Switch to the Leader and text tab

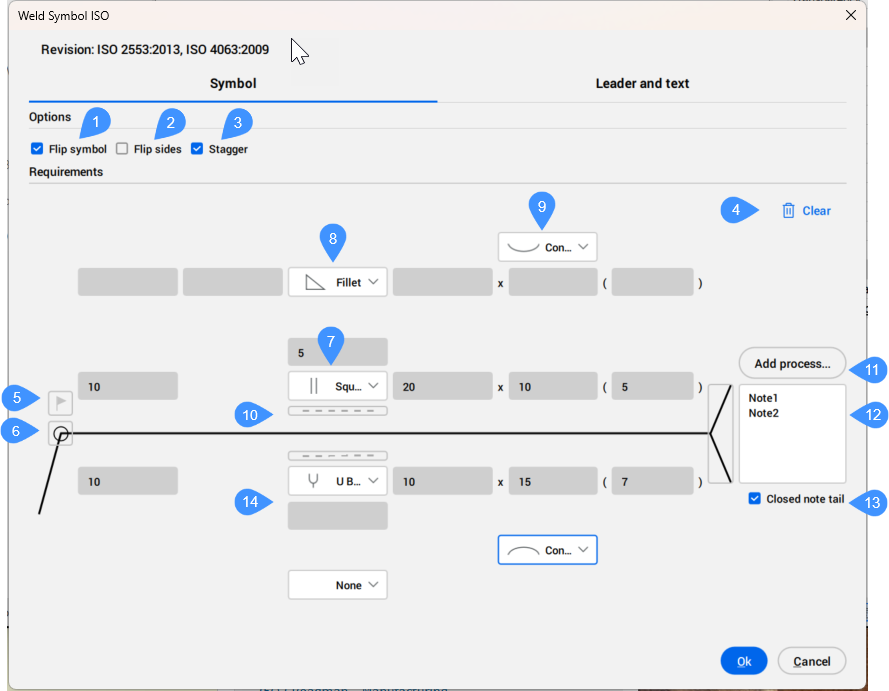point(642,84)
